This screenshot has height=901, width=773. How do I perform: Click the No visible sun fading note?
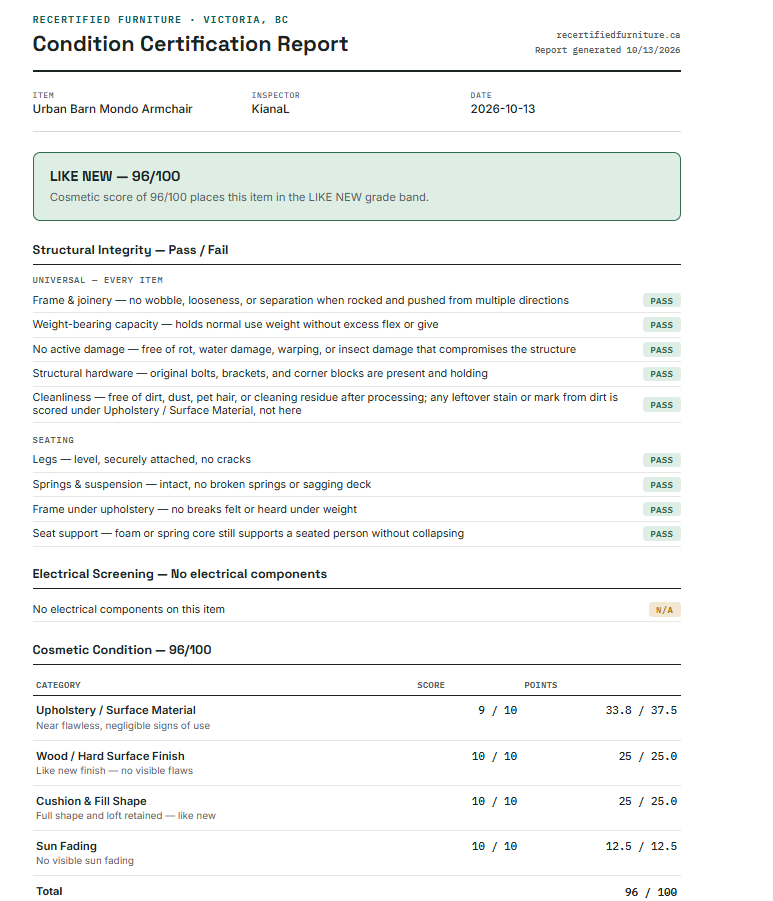pos(85,860)
